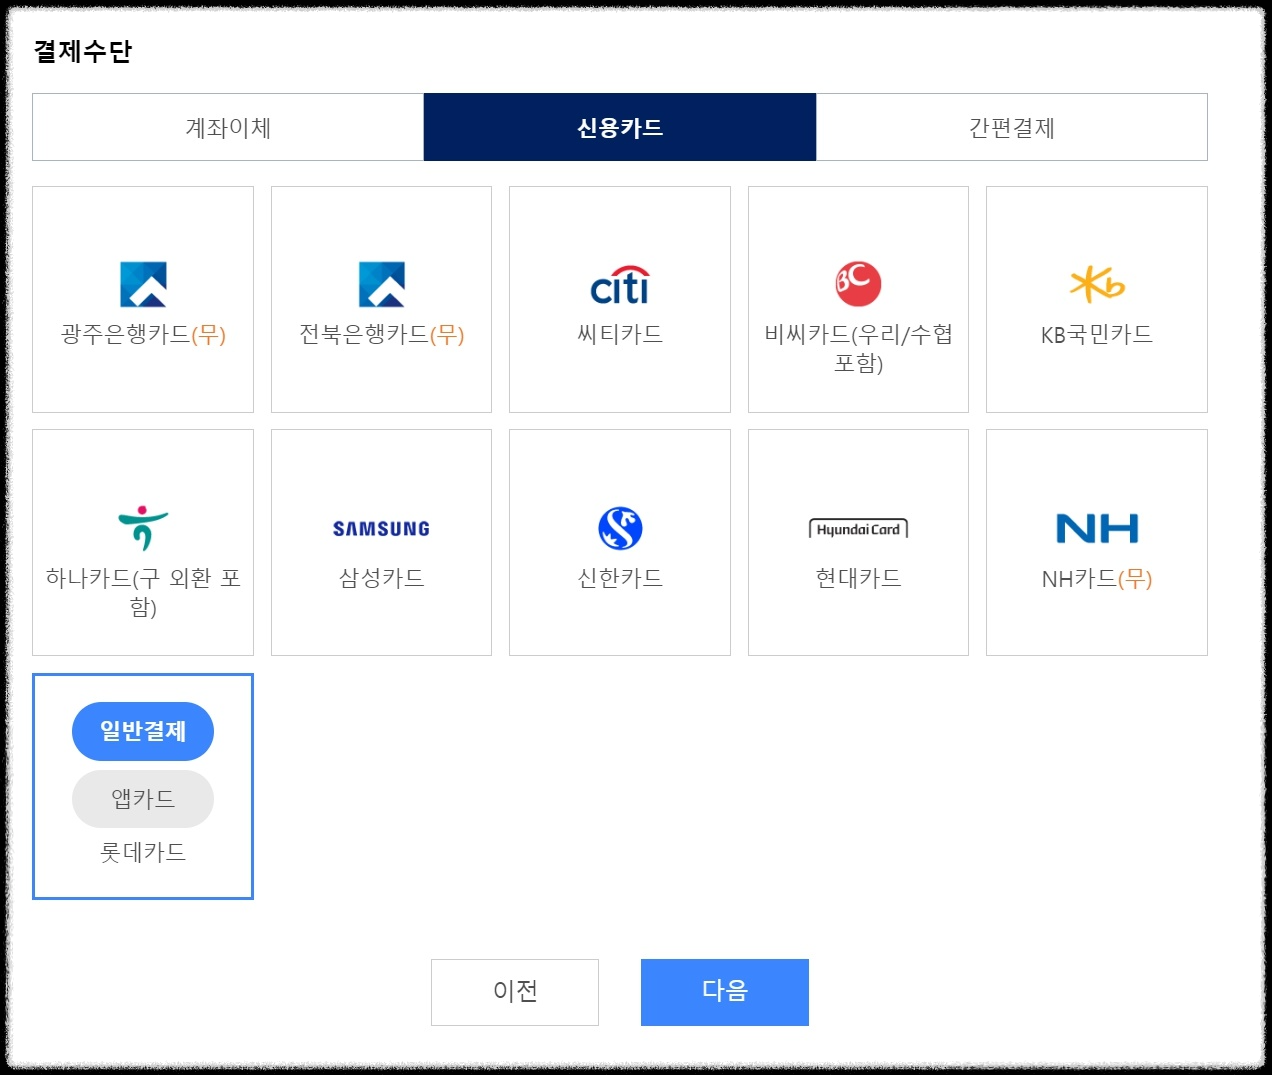Pick the blue NH card logo
Image resolution: width=1272 pixels, height=1075 pixels.
pos(1097,528)
